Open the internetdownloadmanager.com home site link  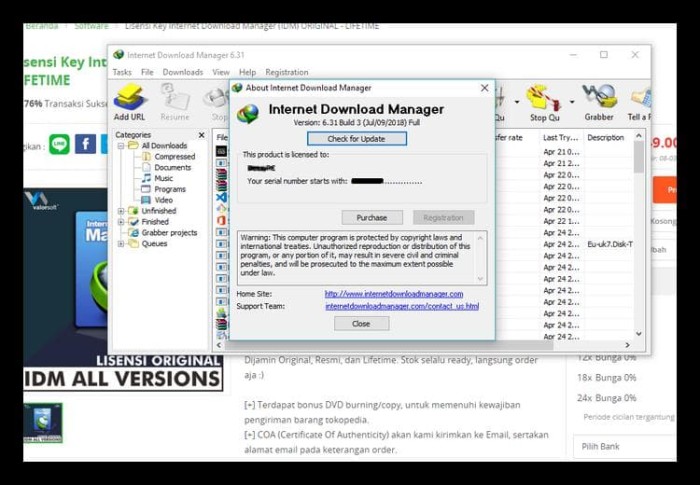tap(394, 294)
